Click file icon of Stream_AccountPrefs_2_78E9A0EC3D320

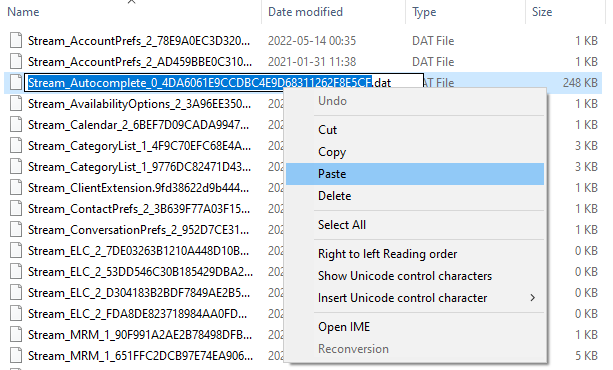click(x=16, y=40)
